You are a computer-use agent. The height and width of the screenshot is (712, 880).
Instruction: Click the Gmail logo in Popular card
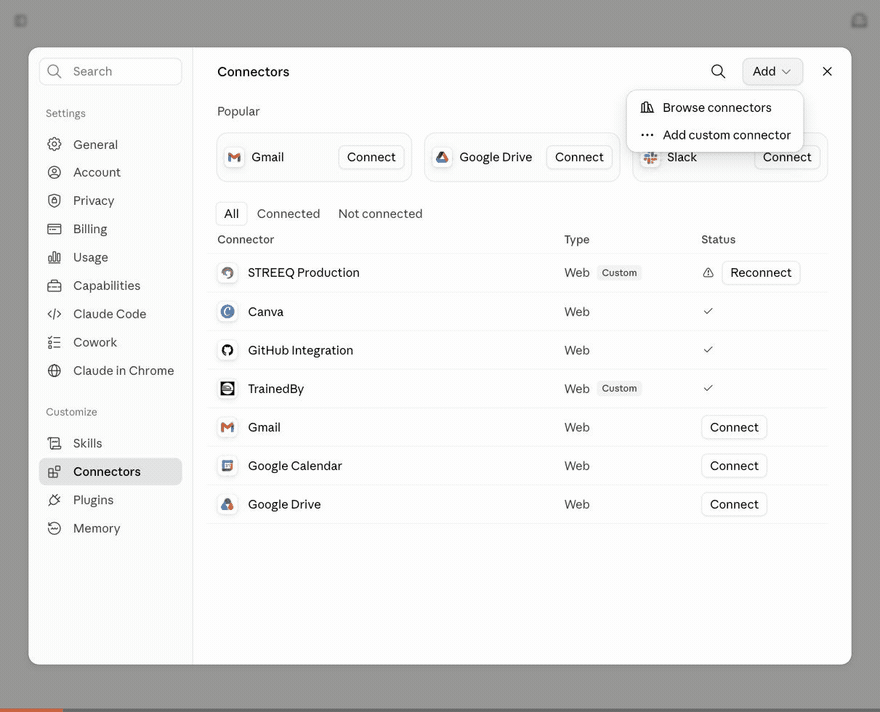(235, 157)
